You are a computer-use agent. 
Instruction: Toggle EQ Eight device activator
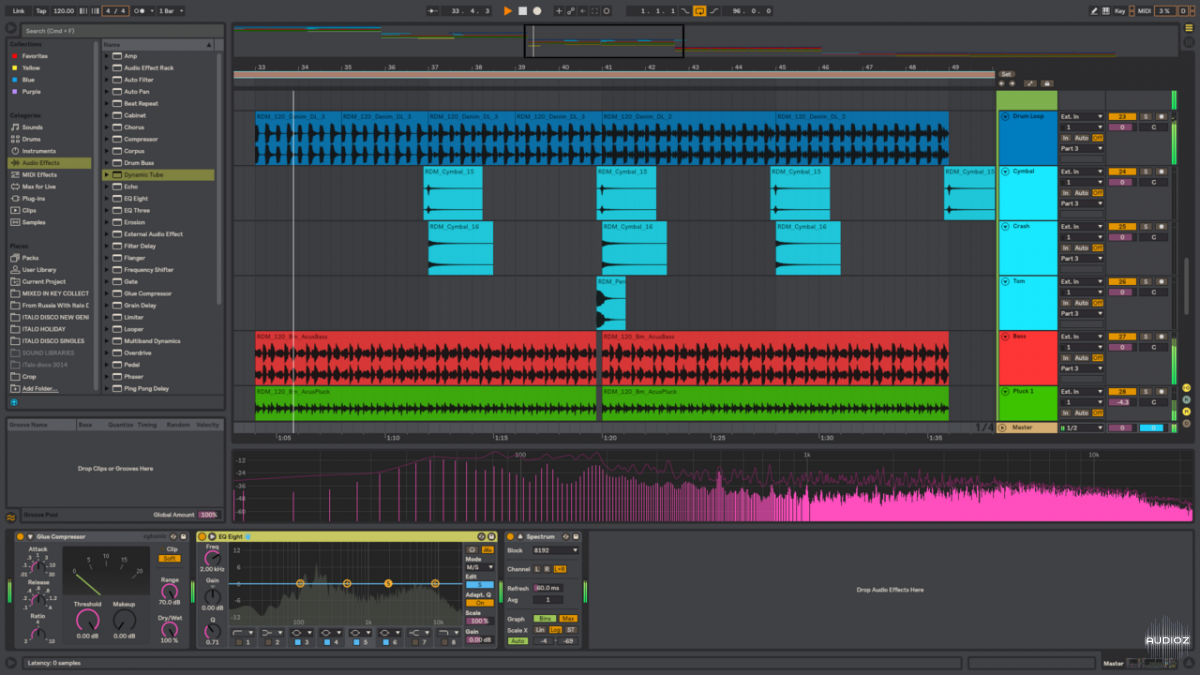[202, 537]
